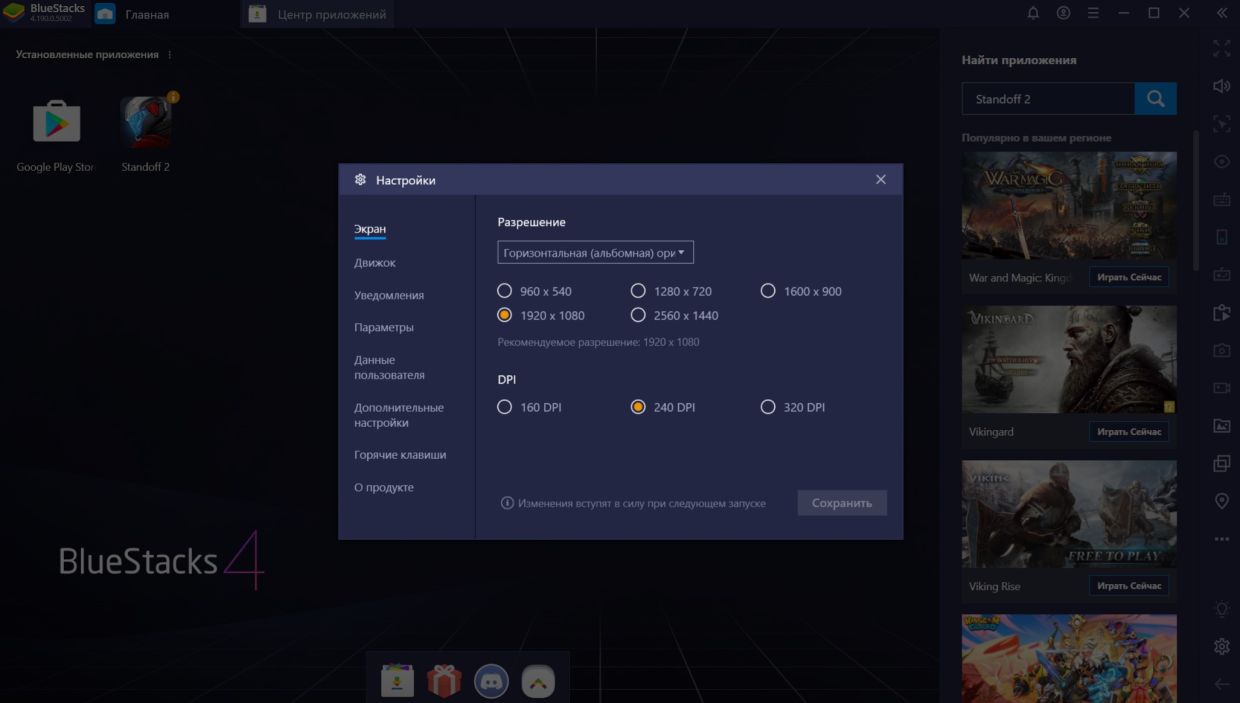Open the BlueStacks dock icon with colored arc
The image size is (1240, 703).
coord(538,682)
